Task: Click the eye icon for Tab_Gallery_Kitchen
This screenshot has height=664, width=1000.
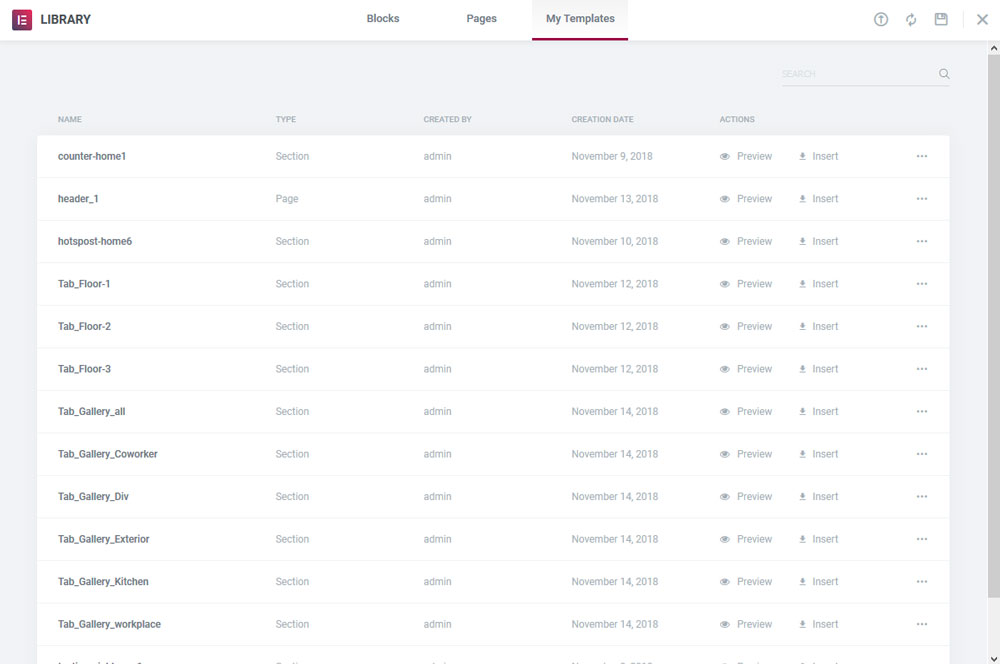Action: click(x=725, y=582)
